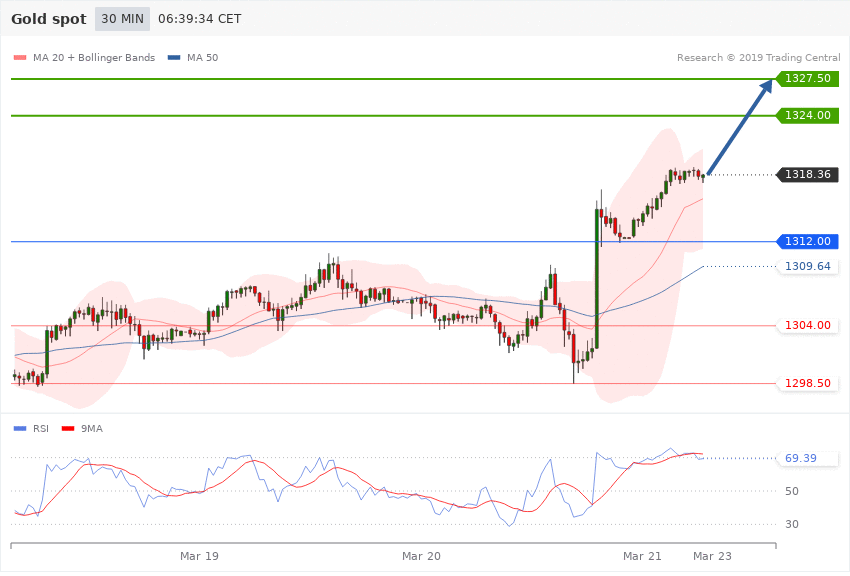The width and height of the screenshot is (850, 576).
Task: Click the Research © 2019 Trading Central text
Action: [x=758, y=57]
